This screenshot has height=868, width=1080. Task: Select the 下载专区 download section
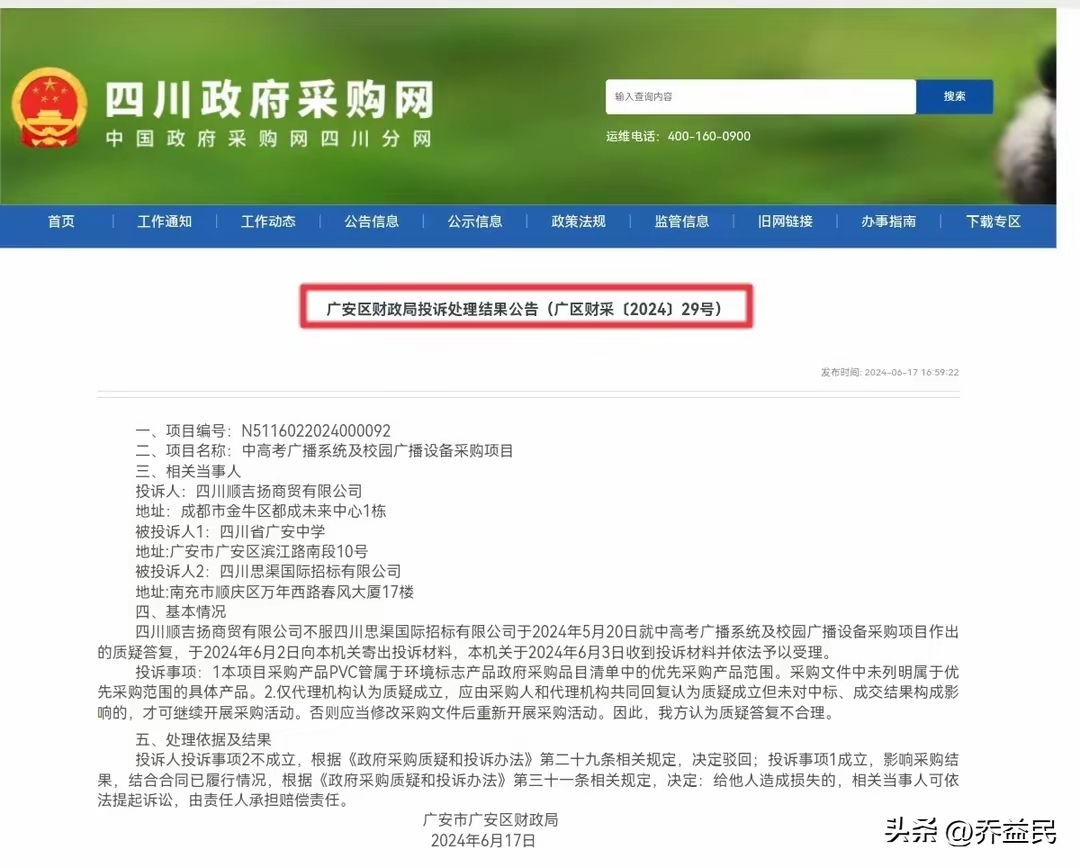tap(993, 222)
